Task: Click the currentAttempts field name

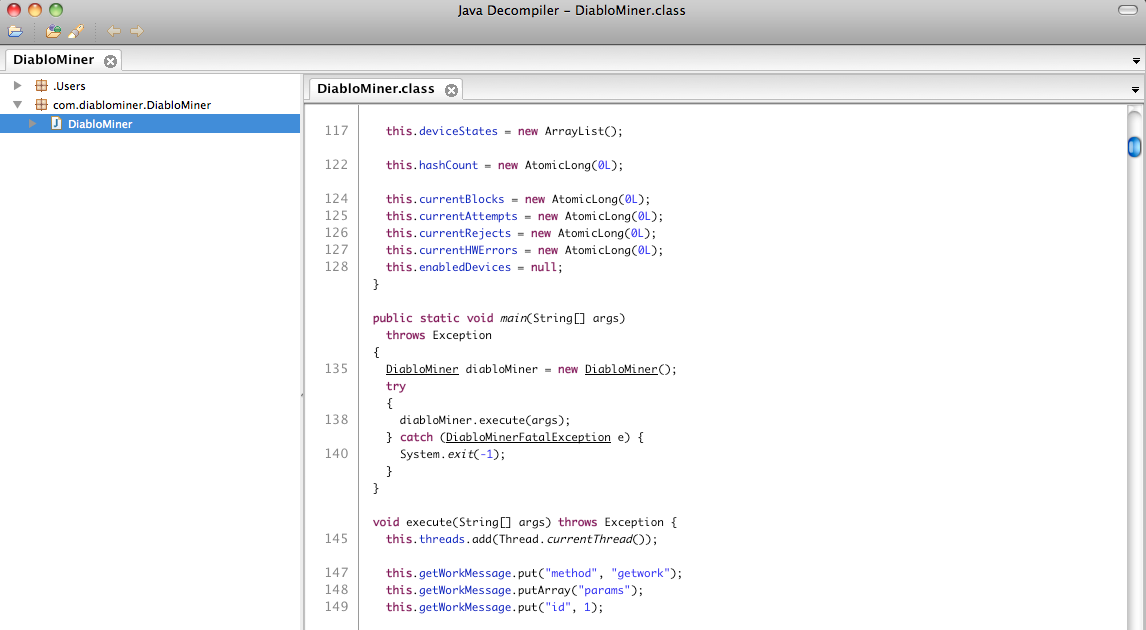Action: (x=468, y=216)
